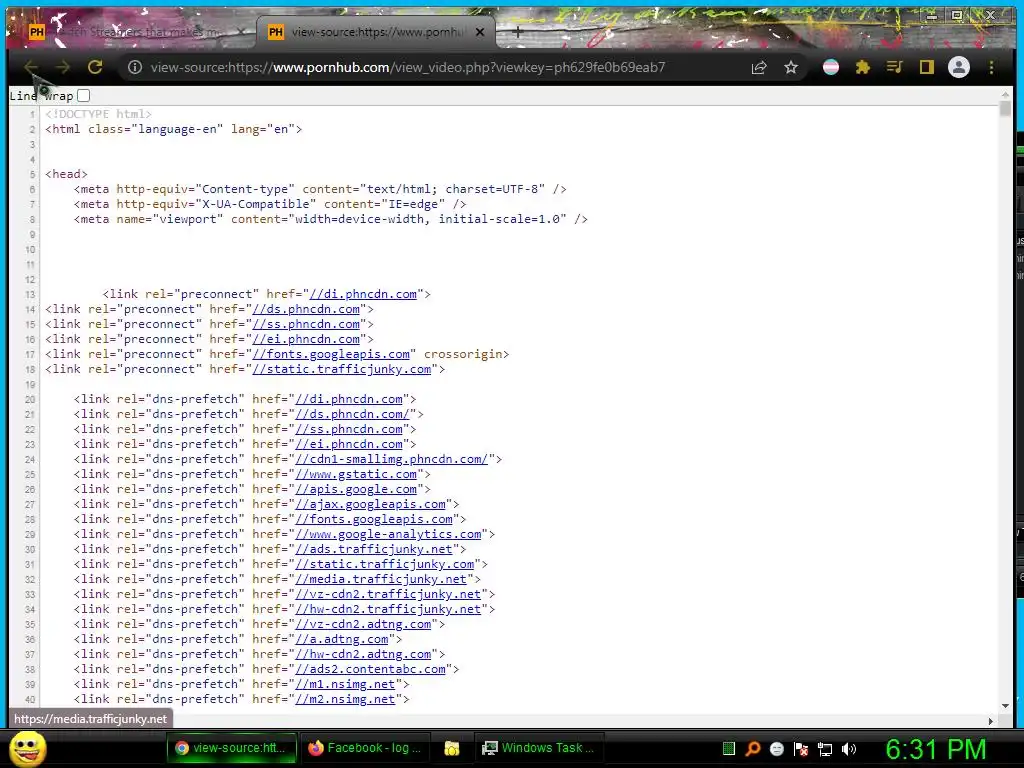This screenshot has height=768, width=1024.
Task: Click the orange magnifier tray icon
Action: point(753,748)
